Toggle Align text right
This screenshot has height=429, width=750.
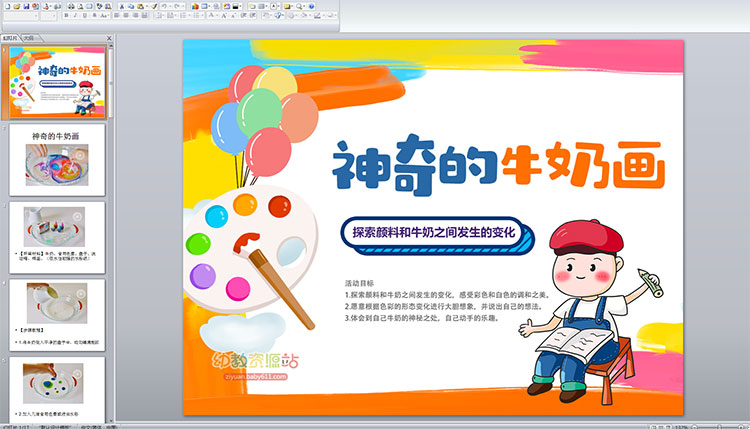[x=135, y=15]
